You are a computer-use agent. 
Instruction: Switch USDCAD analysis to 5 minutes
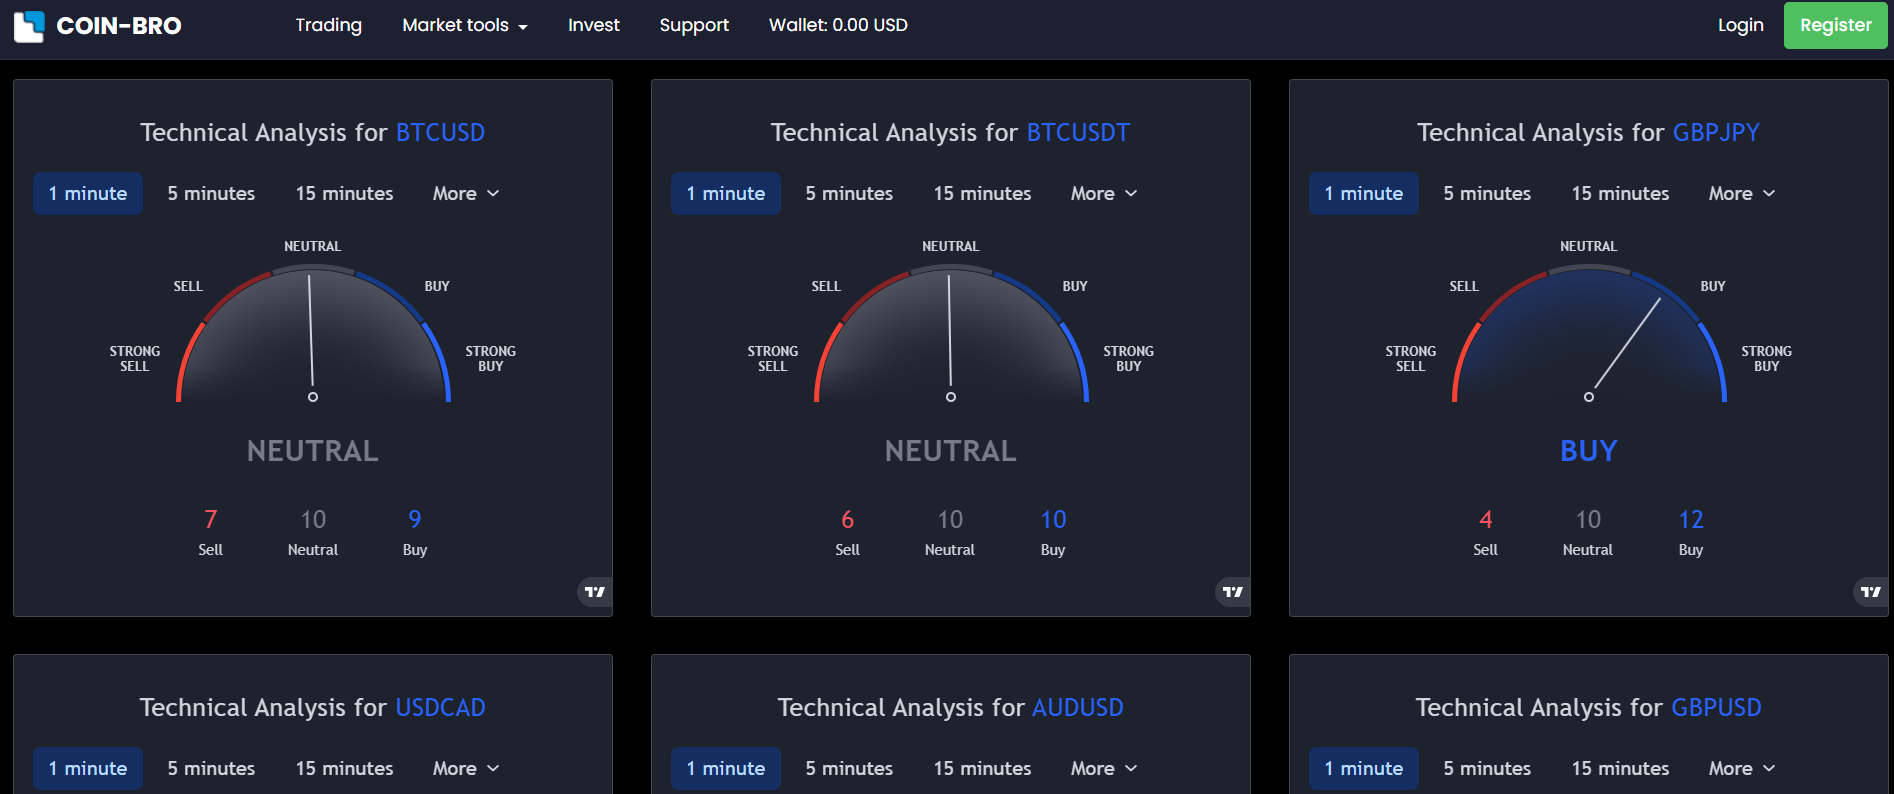tap(211, 768)
